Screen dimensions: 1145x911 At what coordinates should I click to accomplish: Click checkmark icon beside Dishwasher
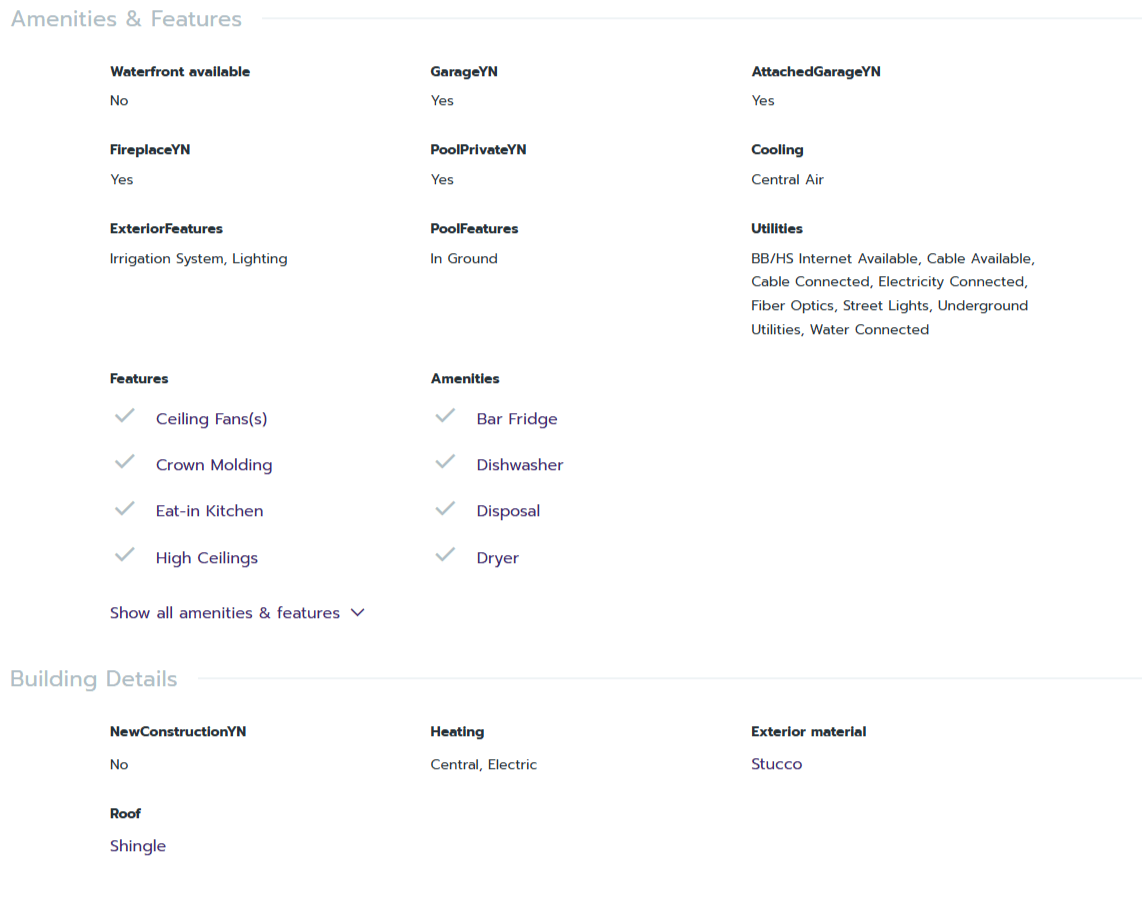445,462
